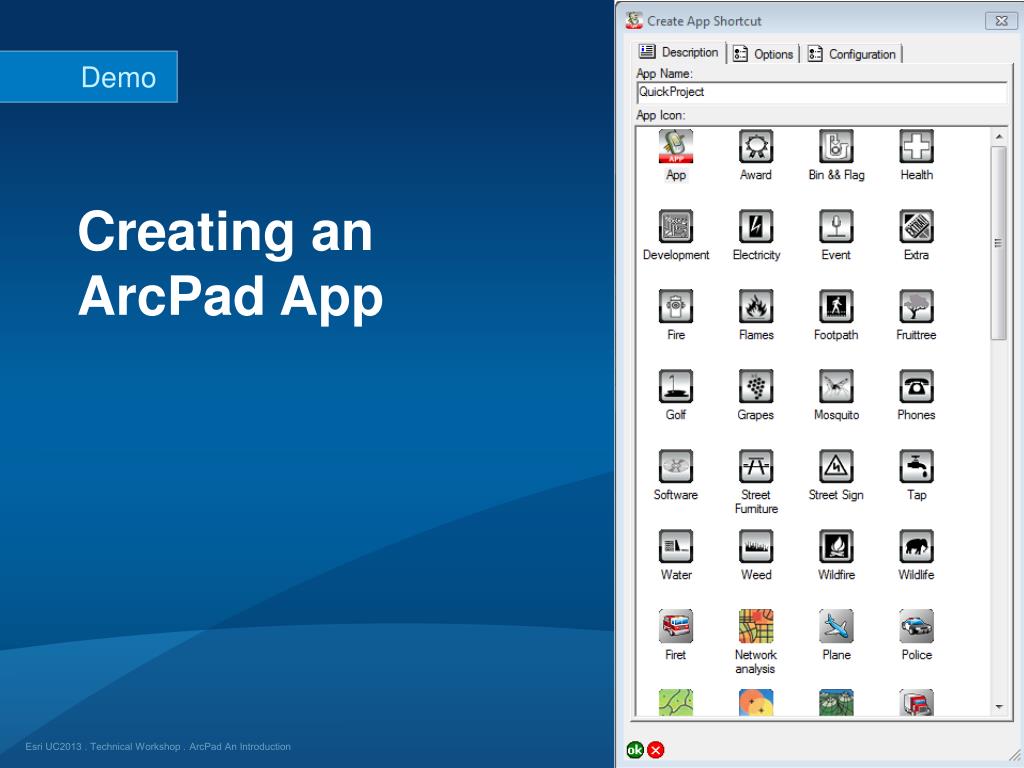
Task: Select the Street Furniture icon
Action: pyautogui.click(x=756, y=466)
